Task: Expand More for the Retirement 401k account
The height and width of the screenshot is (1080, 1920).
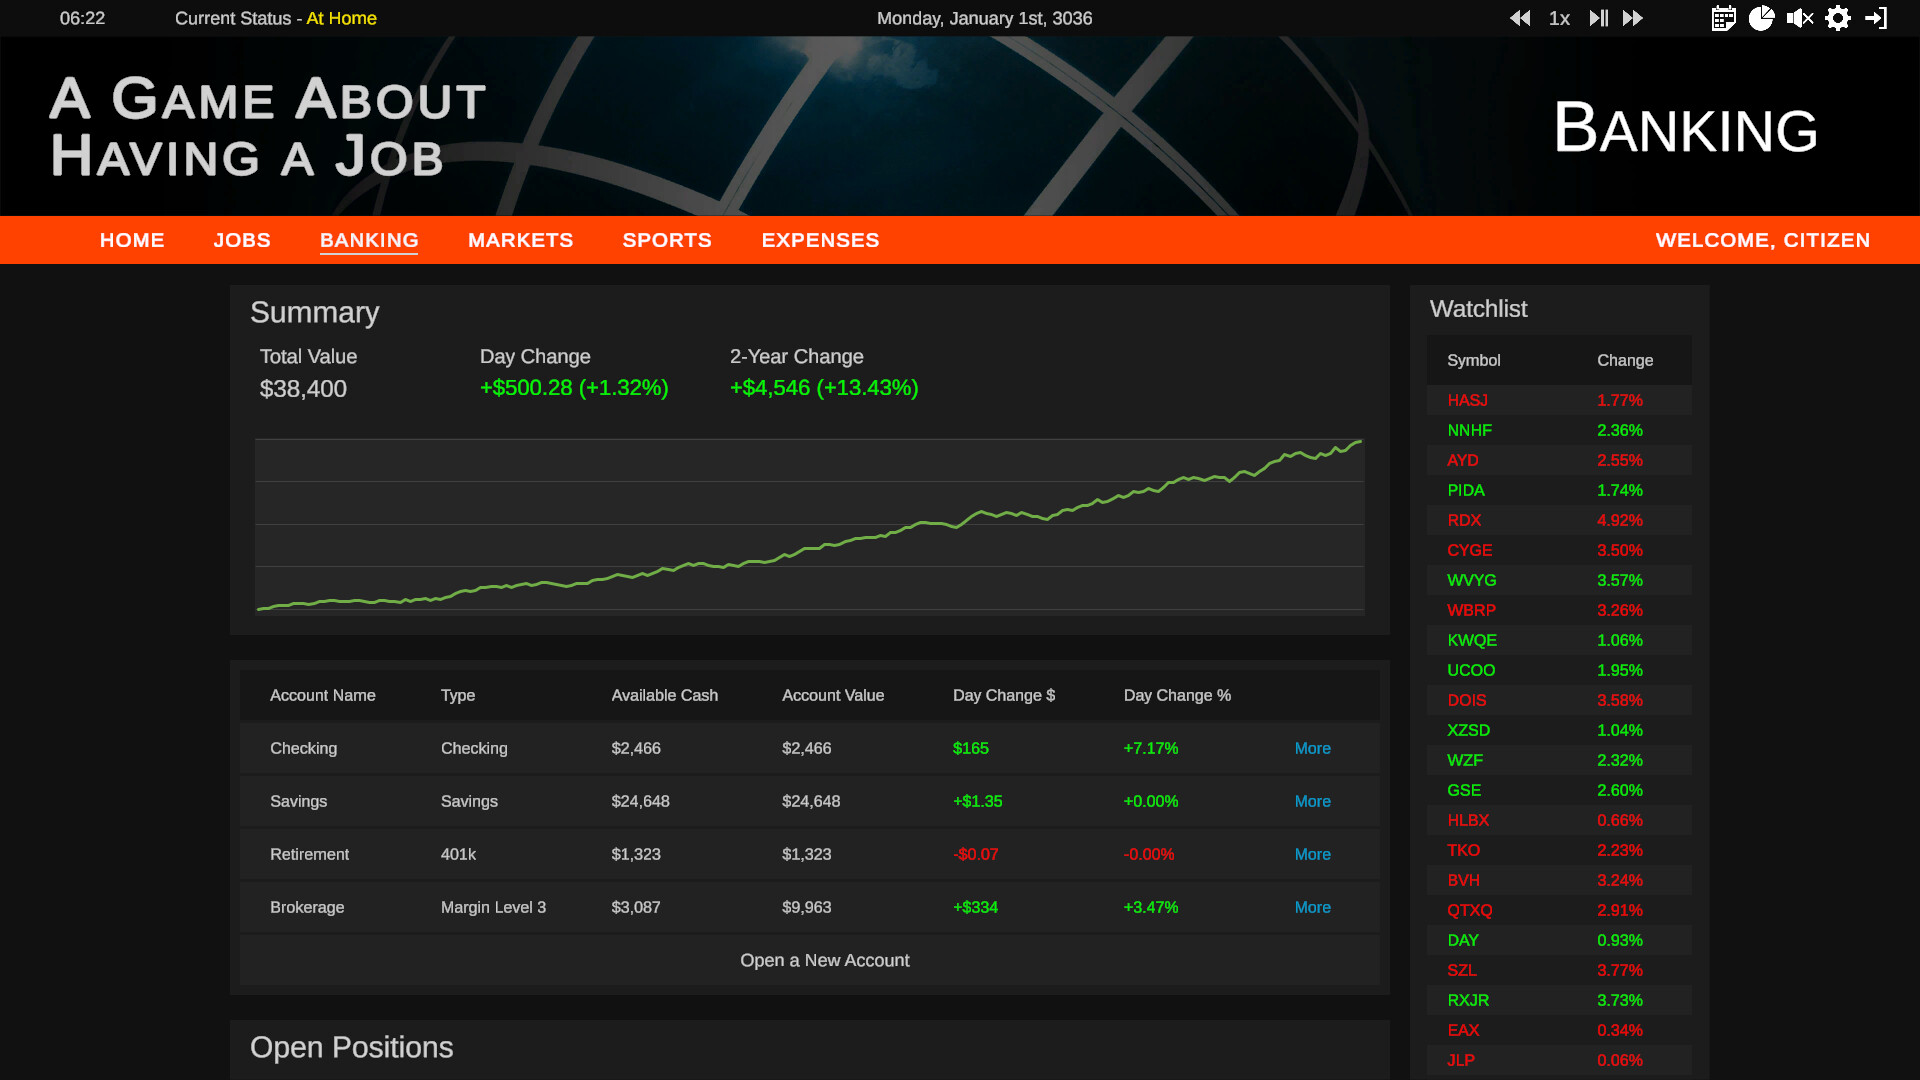Action: click(1312, 854)
